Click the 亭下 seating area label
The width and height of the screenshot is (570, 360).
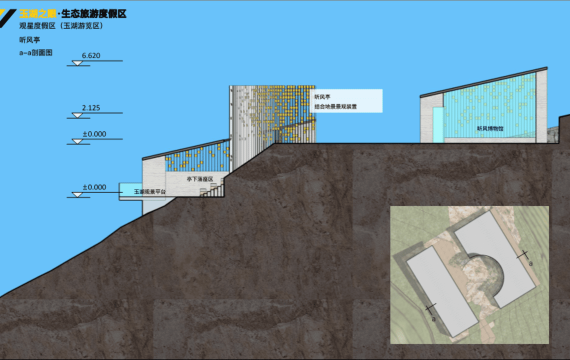pos(200,179)
